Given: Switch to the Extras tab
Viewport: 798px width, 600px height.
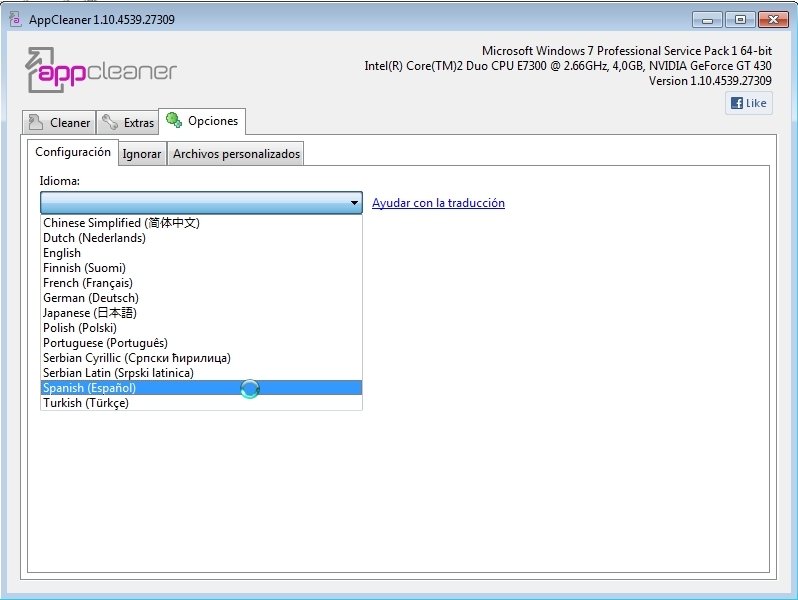Looking at the screenshot, I should (127, 123).
